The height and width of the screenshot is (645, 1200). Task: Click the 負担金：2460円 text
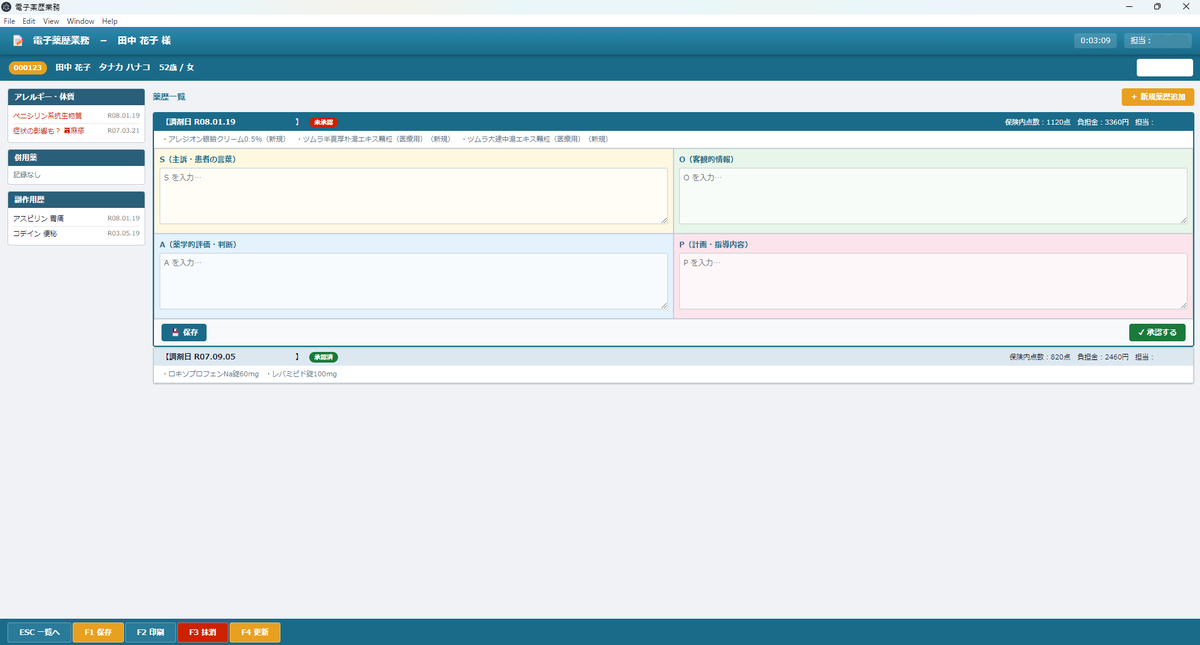1103,357
